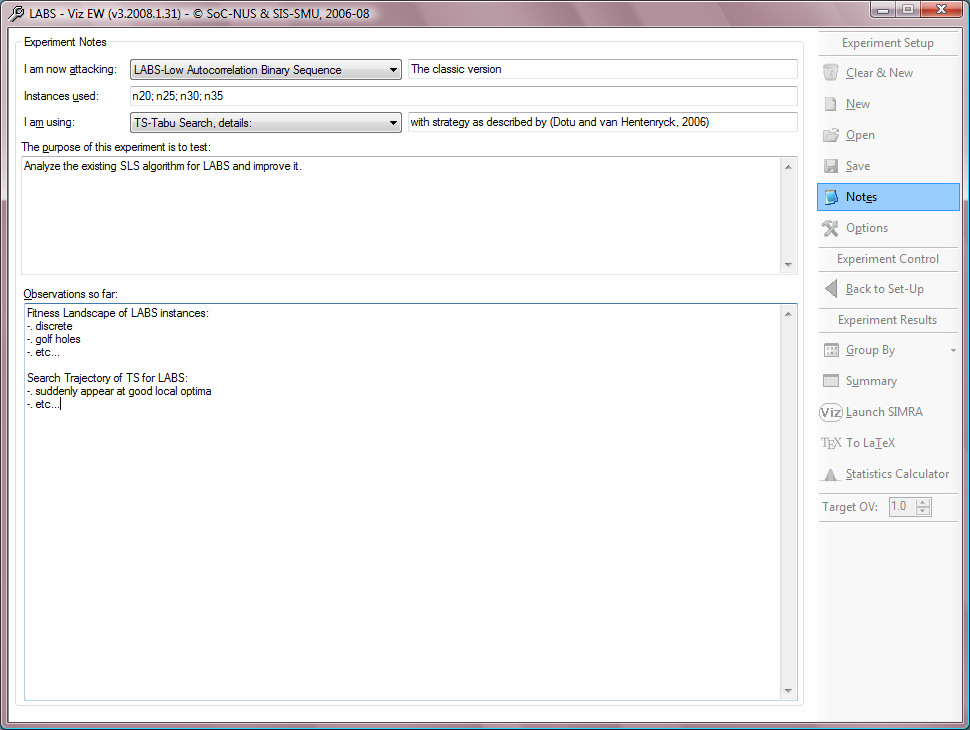
Task: Click the Notes notebook icon
Action: (831, 197)
